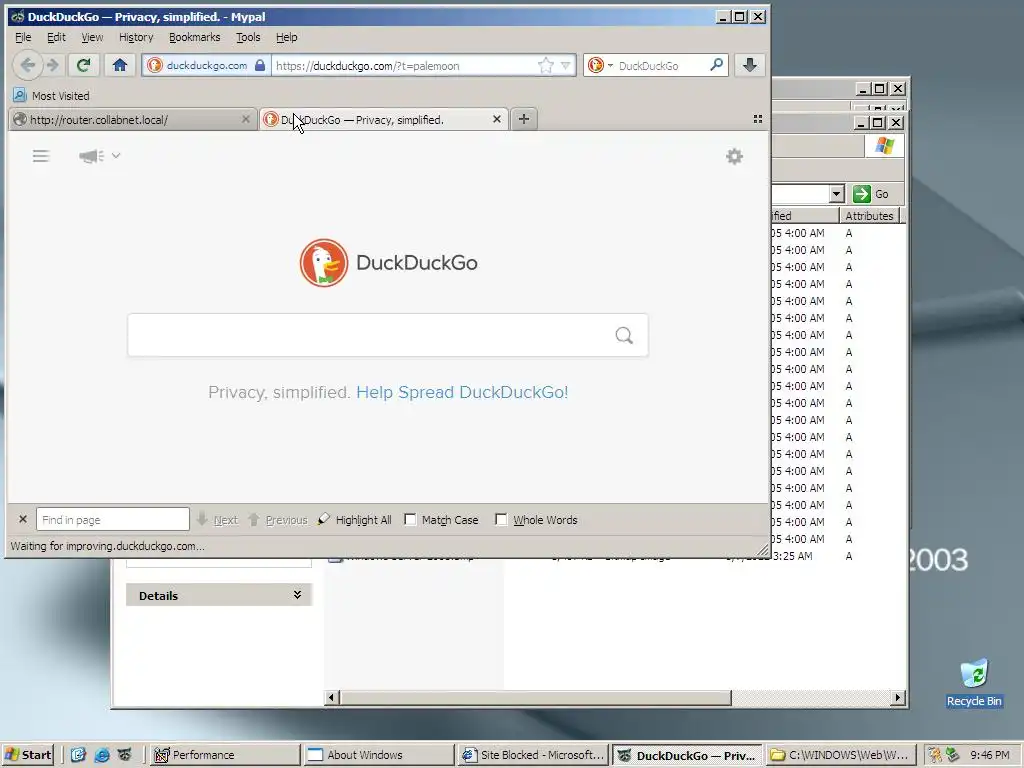Open DuckDuckGo settings gear

[x=735, y=157]
